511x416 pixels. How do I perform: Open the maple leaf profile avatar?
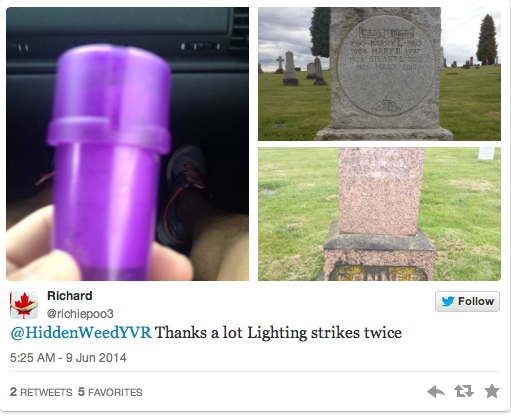(x=24, y=305)
